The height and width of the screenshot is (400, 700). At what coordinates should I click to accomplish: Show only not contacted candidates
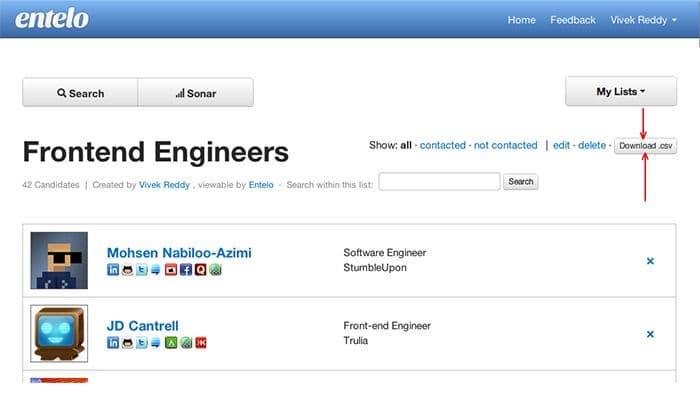pos(506,146)
